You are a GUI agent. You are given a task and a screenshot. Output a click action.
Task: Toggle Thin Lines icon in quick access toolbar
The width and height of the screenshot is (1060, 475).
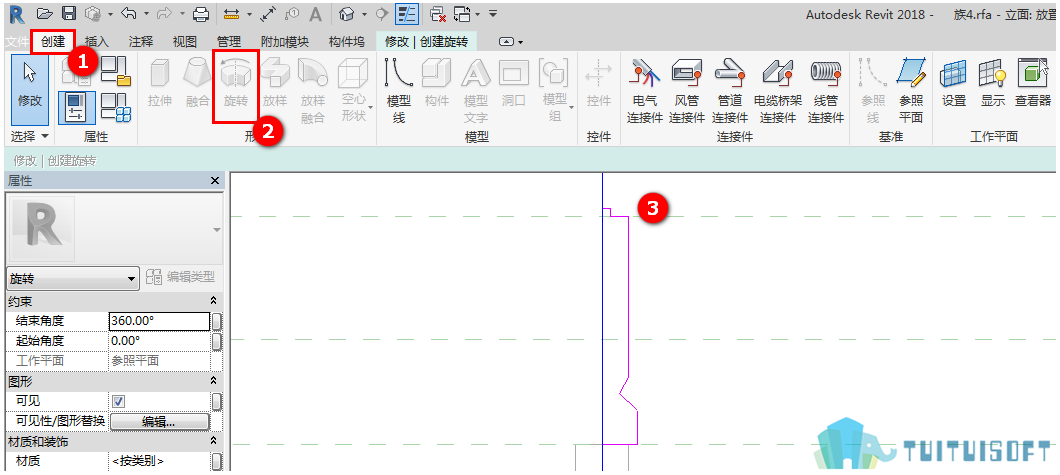coord(406,13)
